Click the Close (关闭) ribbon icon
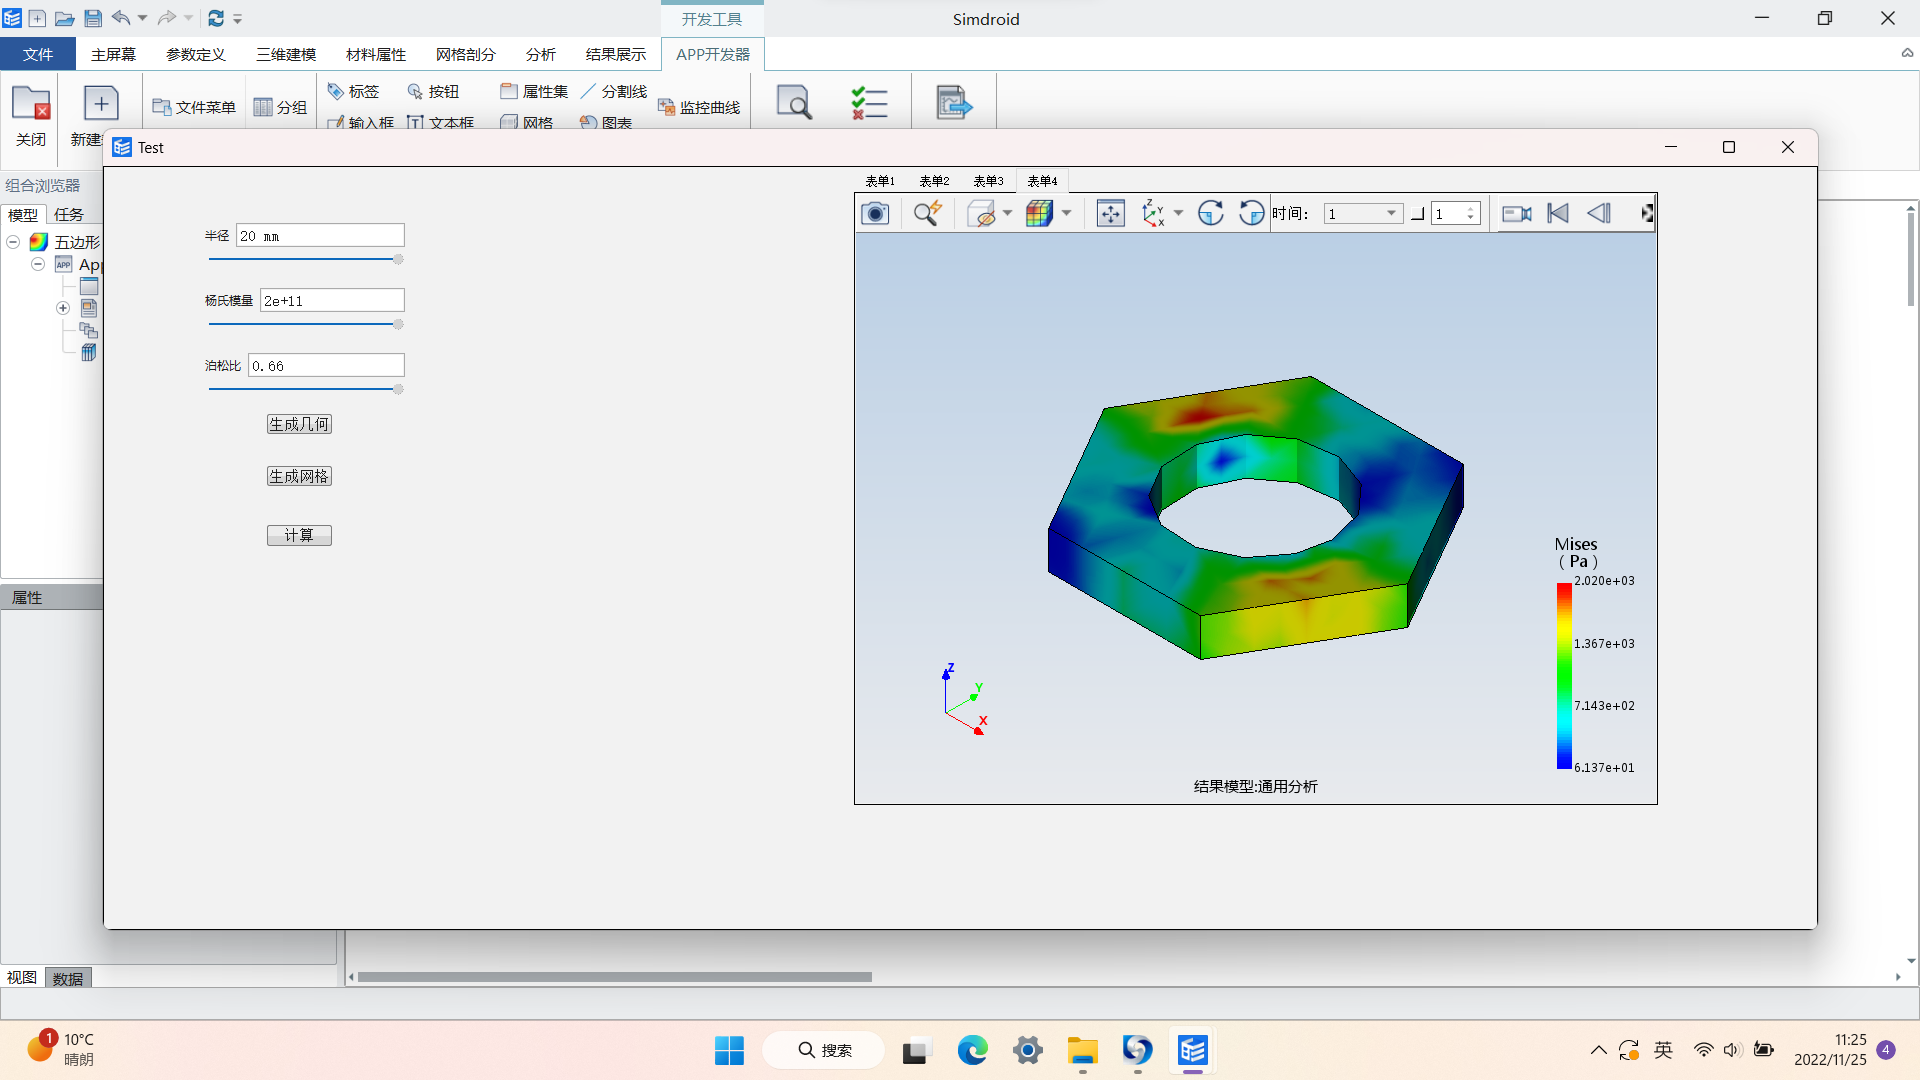 click(31, 115)
